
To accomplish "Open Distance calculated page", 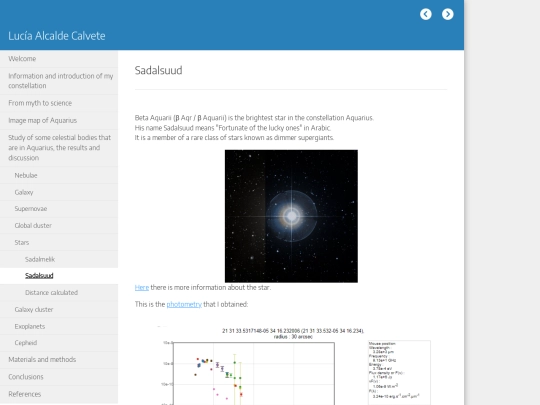I will click(x=59, y=292).
